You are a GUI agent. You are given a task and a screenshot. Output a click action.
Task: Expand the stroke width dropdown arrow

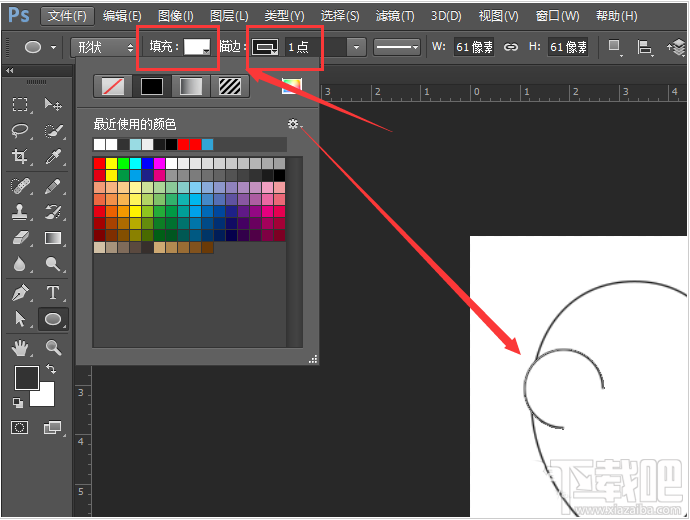(356, 47)
